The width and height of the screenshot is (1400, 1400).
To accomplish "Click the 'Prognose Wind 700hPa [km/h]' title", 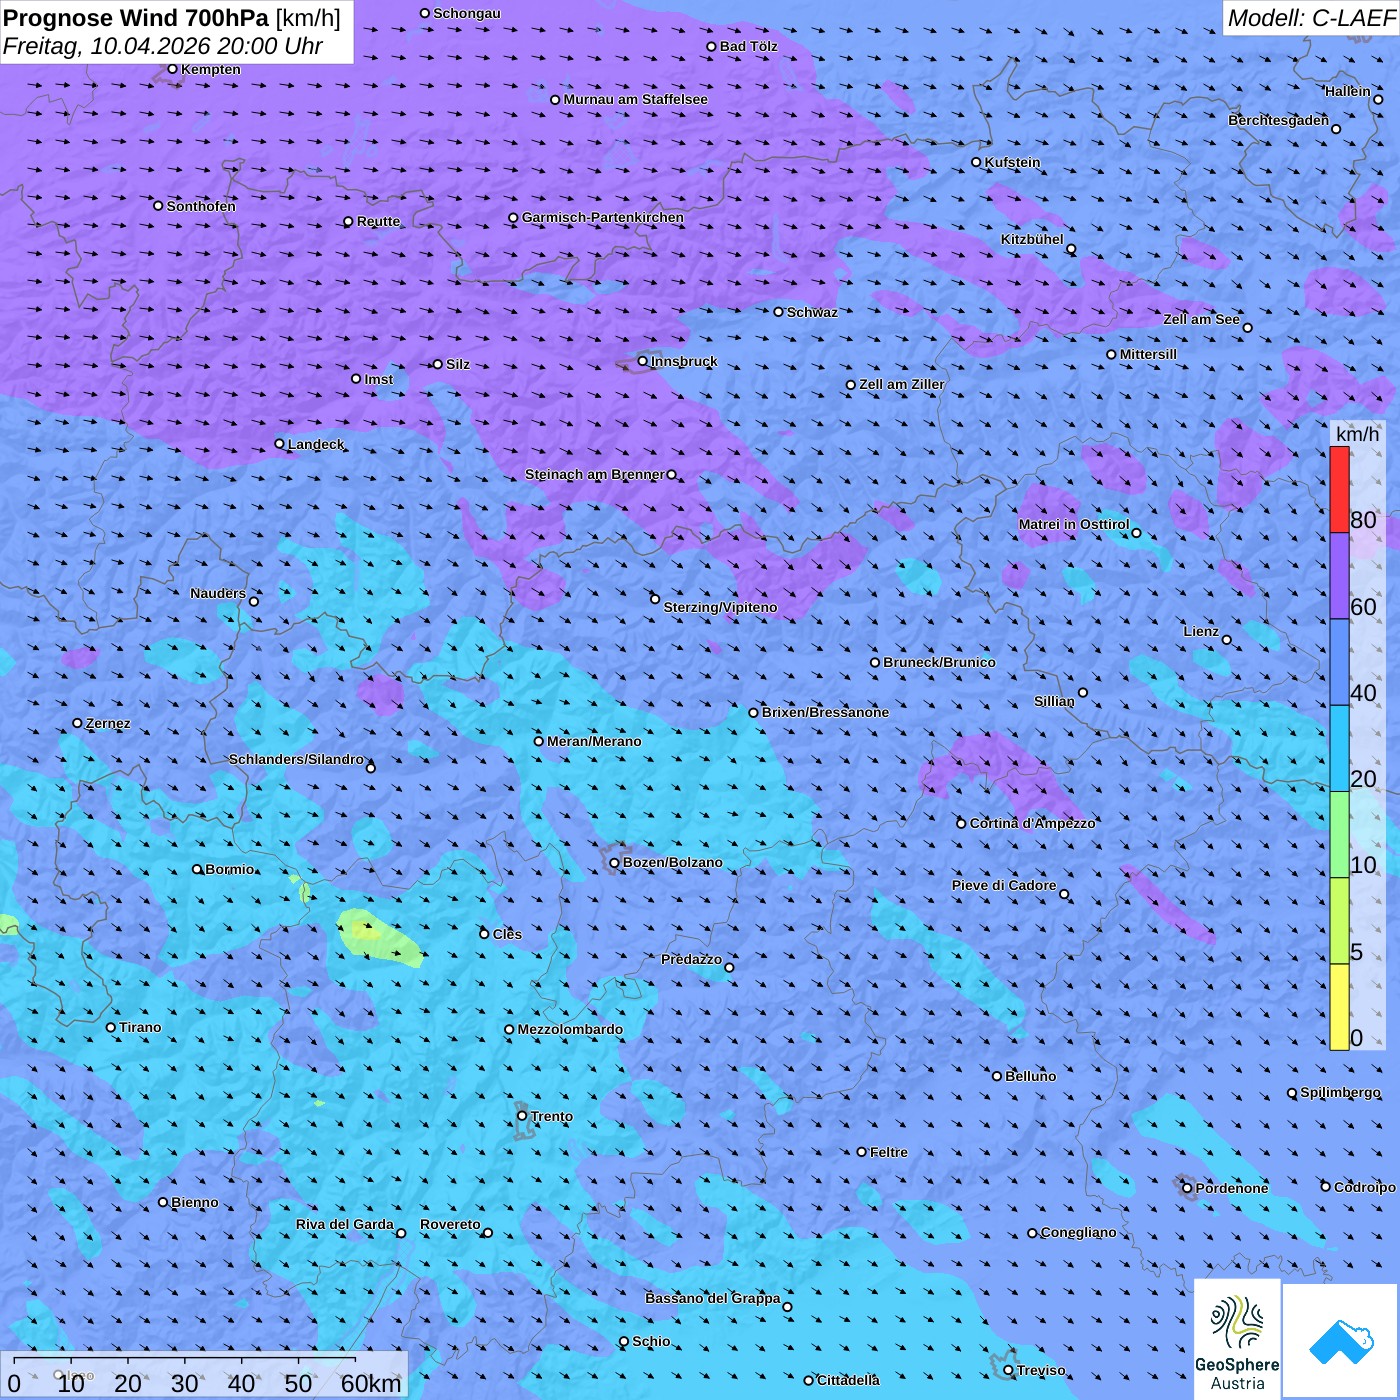I will click(x=172, y=18).
